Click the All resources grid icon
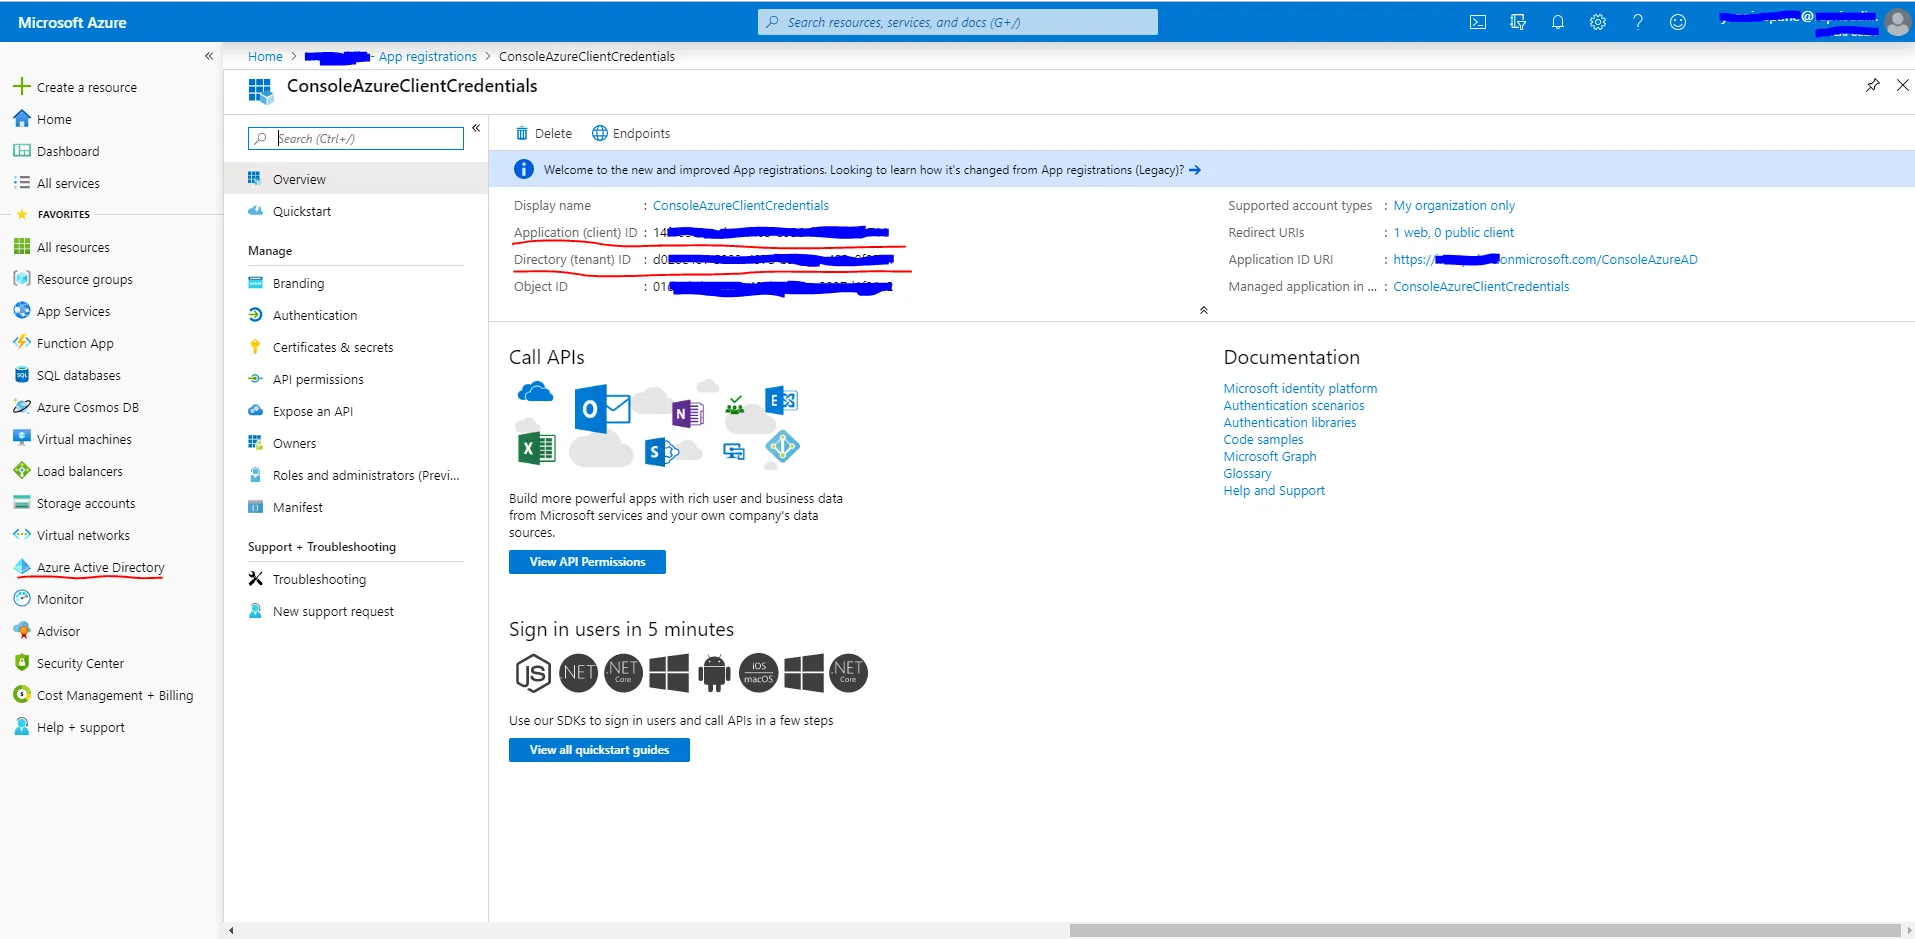The height and width of the screenshot is (939, 1915). pos(22,247)
